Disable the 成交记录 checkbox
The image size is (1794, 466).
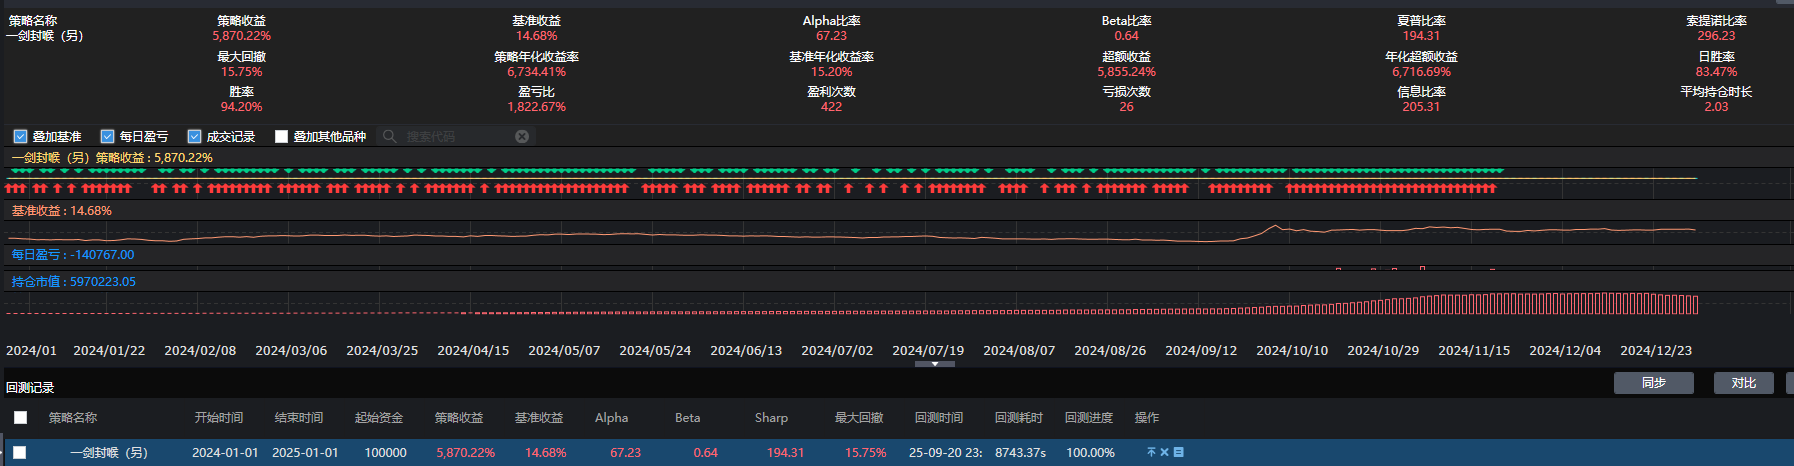194,136
